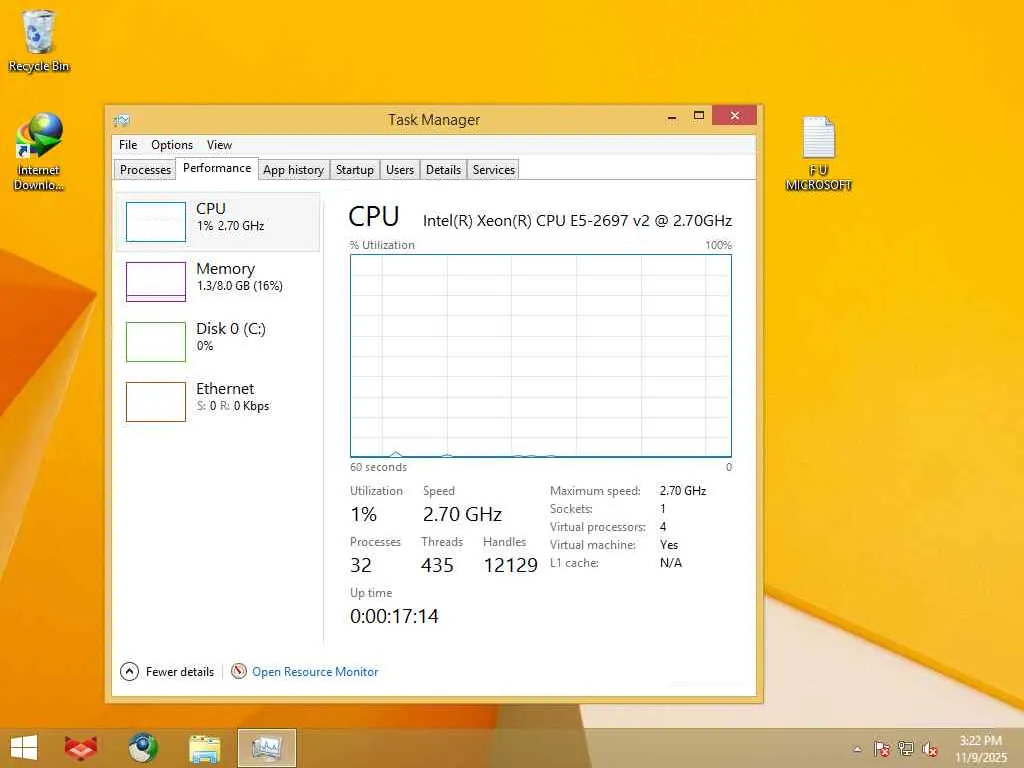The image size is (1024, 768).
Task: Click the Resource Monitor gauge icon
Action: (239, 671)
